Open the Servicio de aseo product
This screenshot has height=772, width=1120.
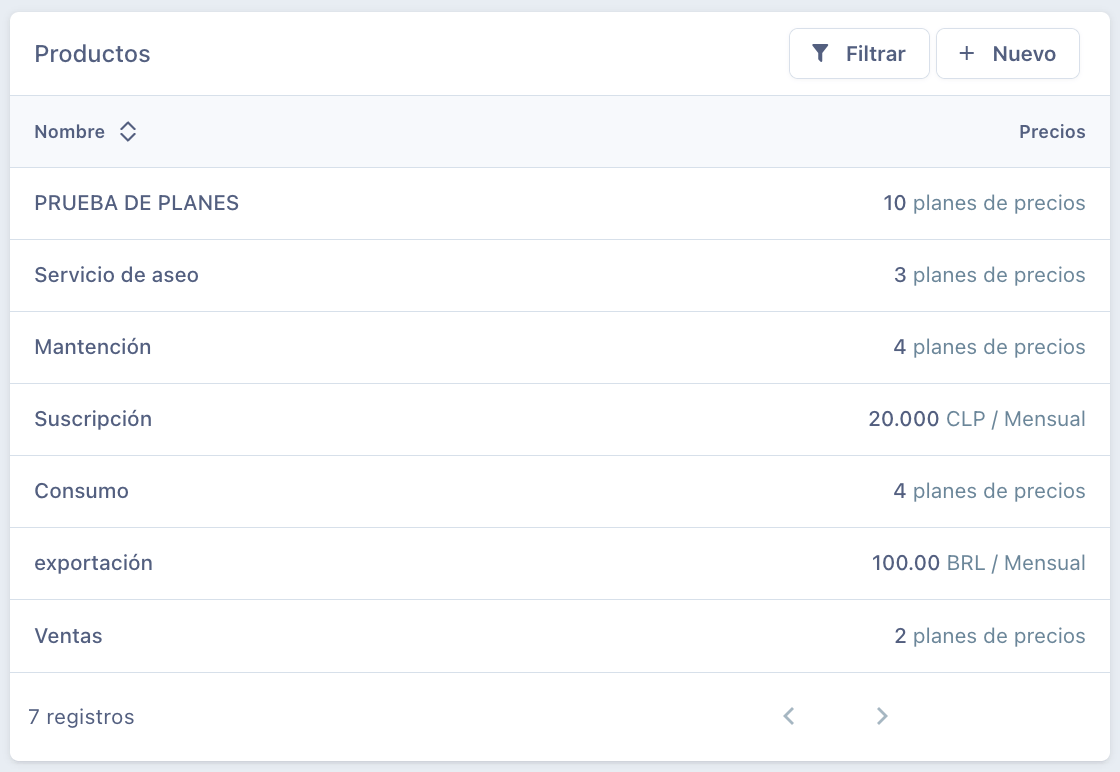pyautogui.click(x=116, y=275)
